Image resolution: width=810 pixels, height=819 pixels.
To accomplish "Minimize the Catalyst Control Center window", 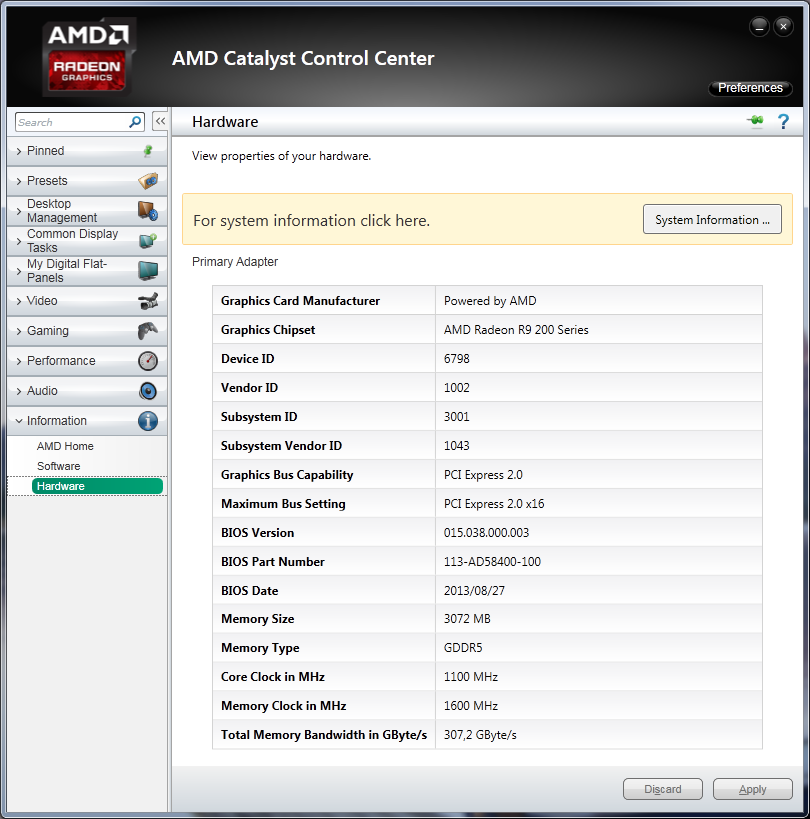I will (x=759, y=26).
